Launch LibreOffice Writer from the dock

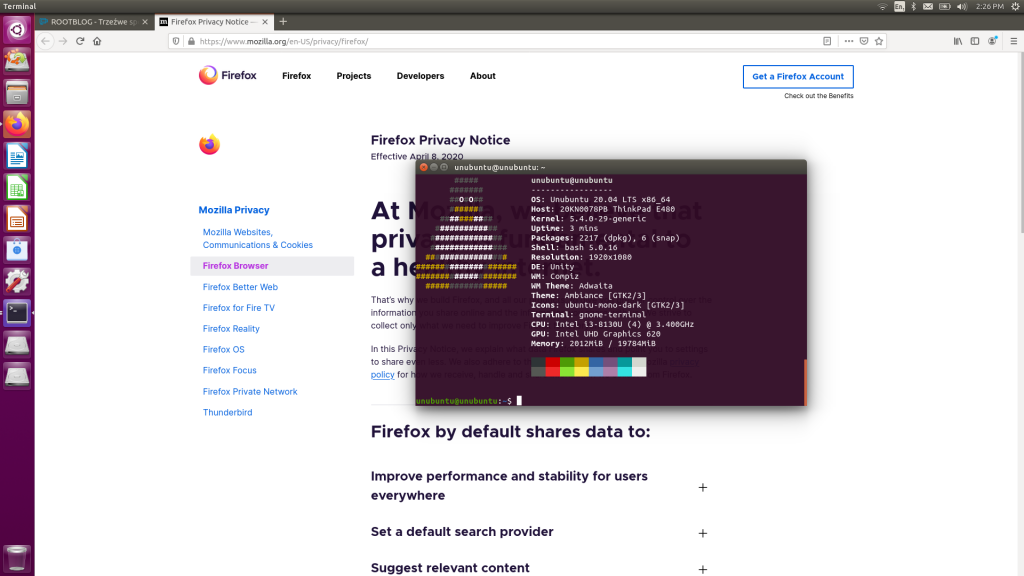16,155
